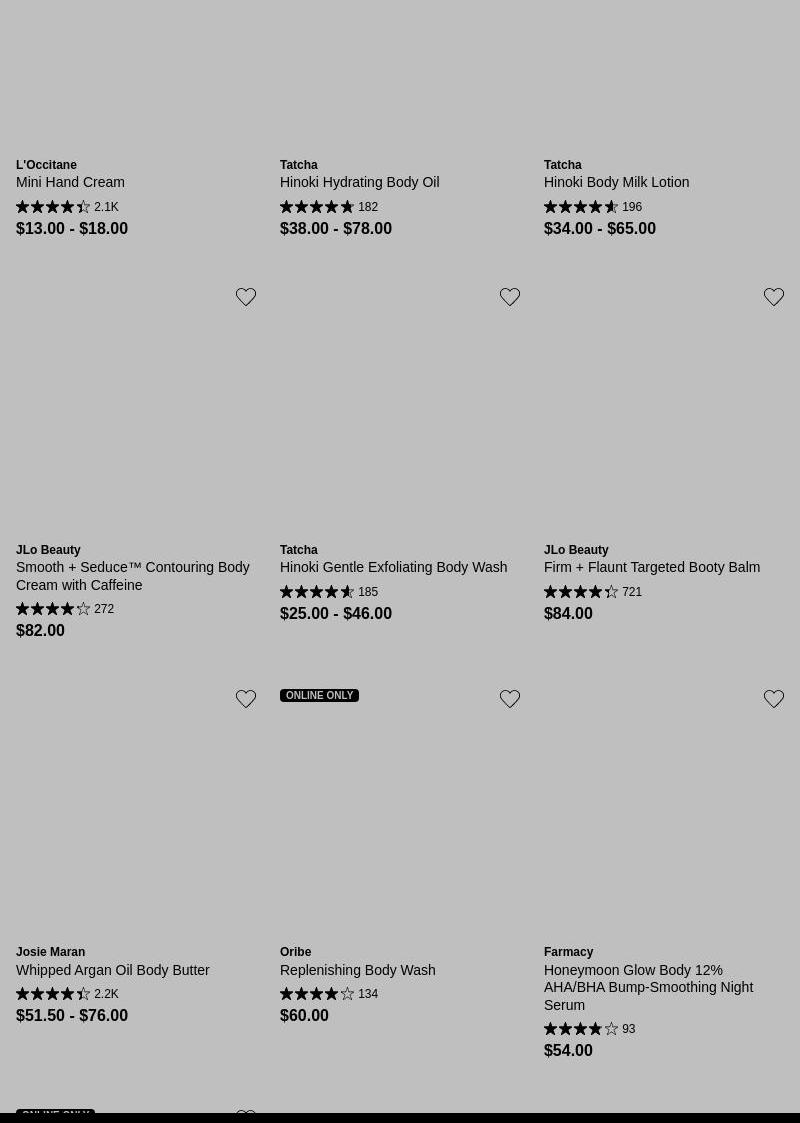Click Mini Hand Cream's 2.1K star rating
800x1123 pixels.
[x=67, y=207]
